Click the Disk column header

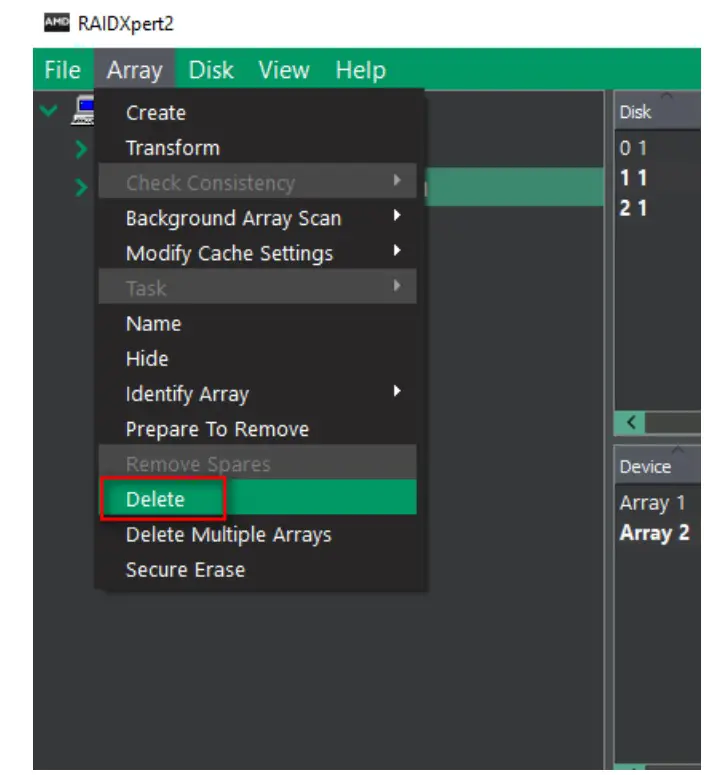pos(657,112)
